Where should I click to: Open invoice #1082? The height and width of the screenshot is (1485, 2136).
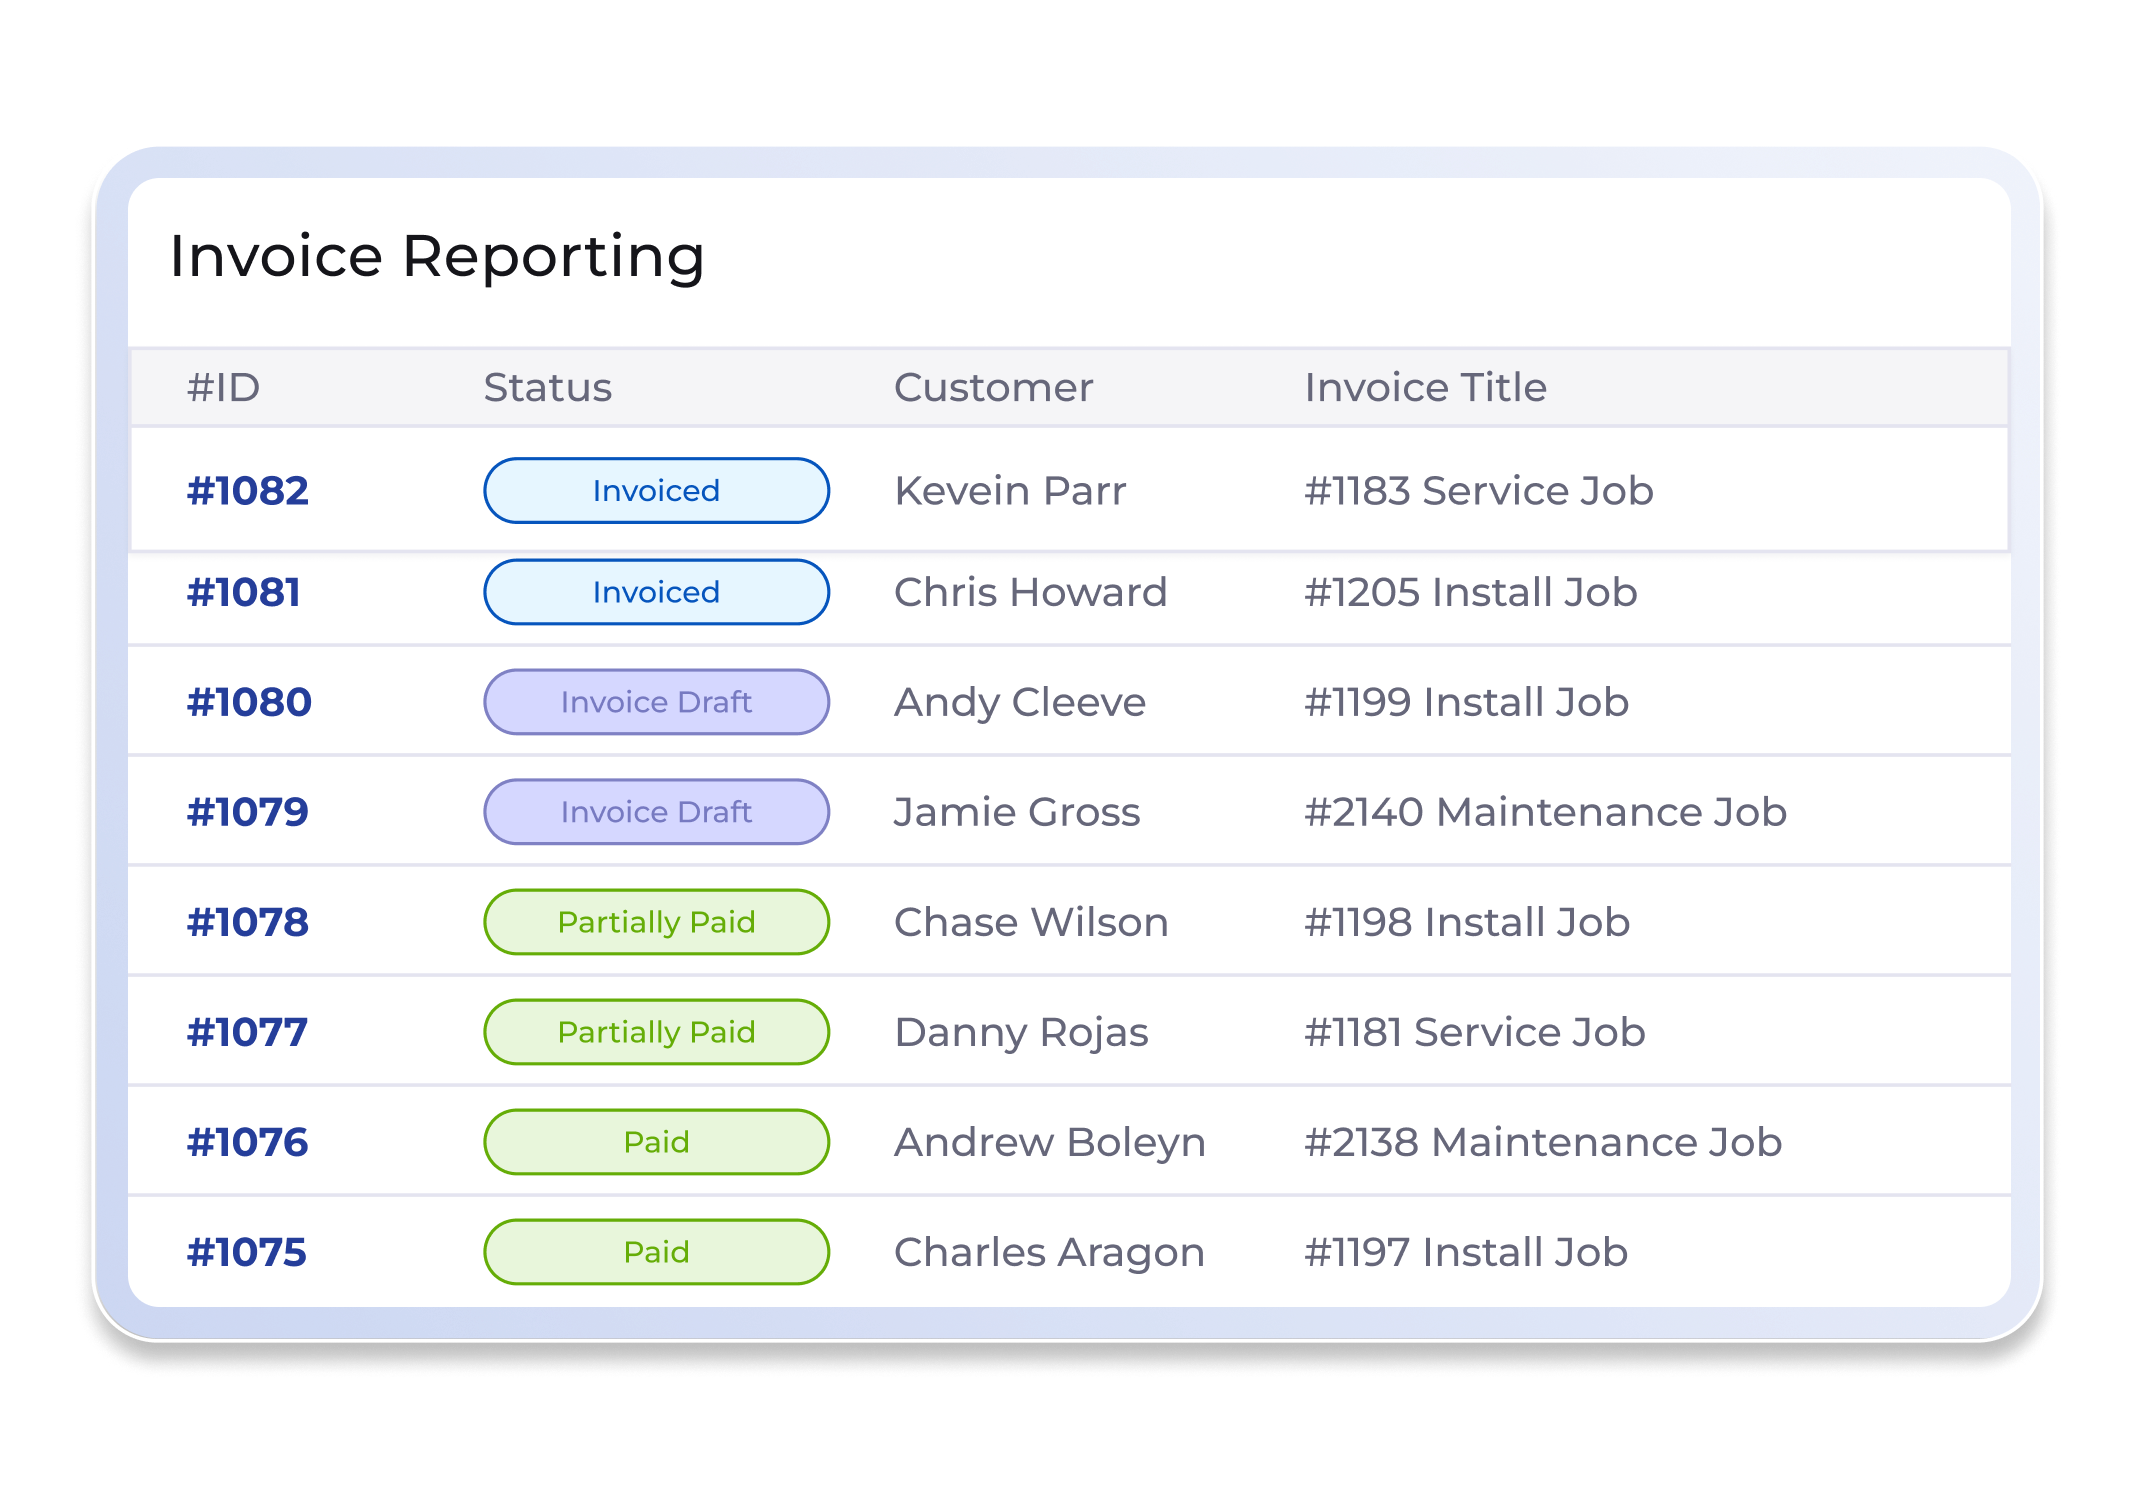pos(248,491)
